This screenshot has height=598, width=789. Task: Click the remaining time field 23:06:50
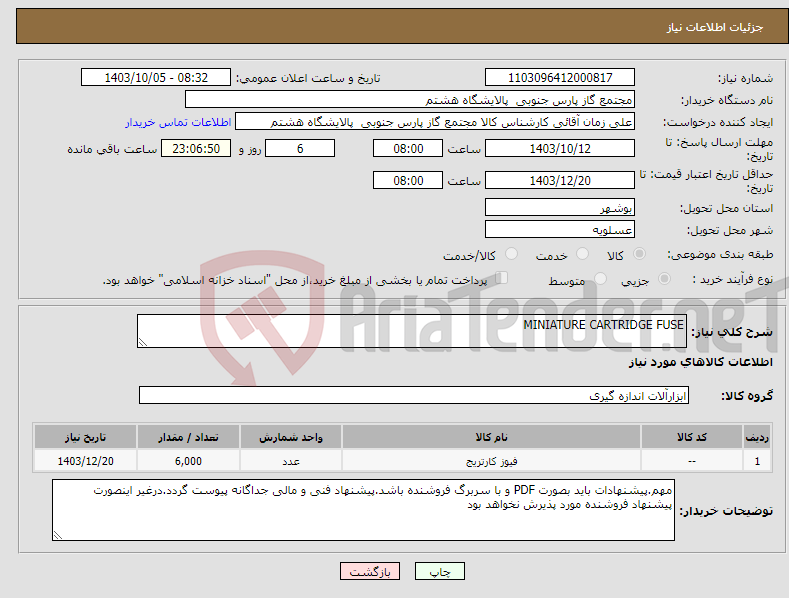pyautogui.click(x=196, y=148)
